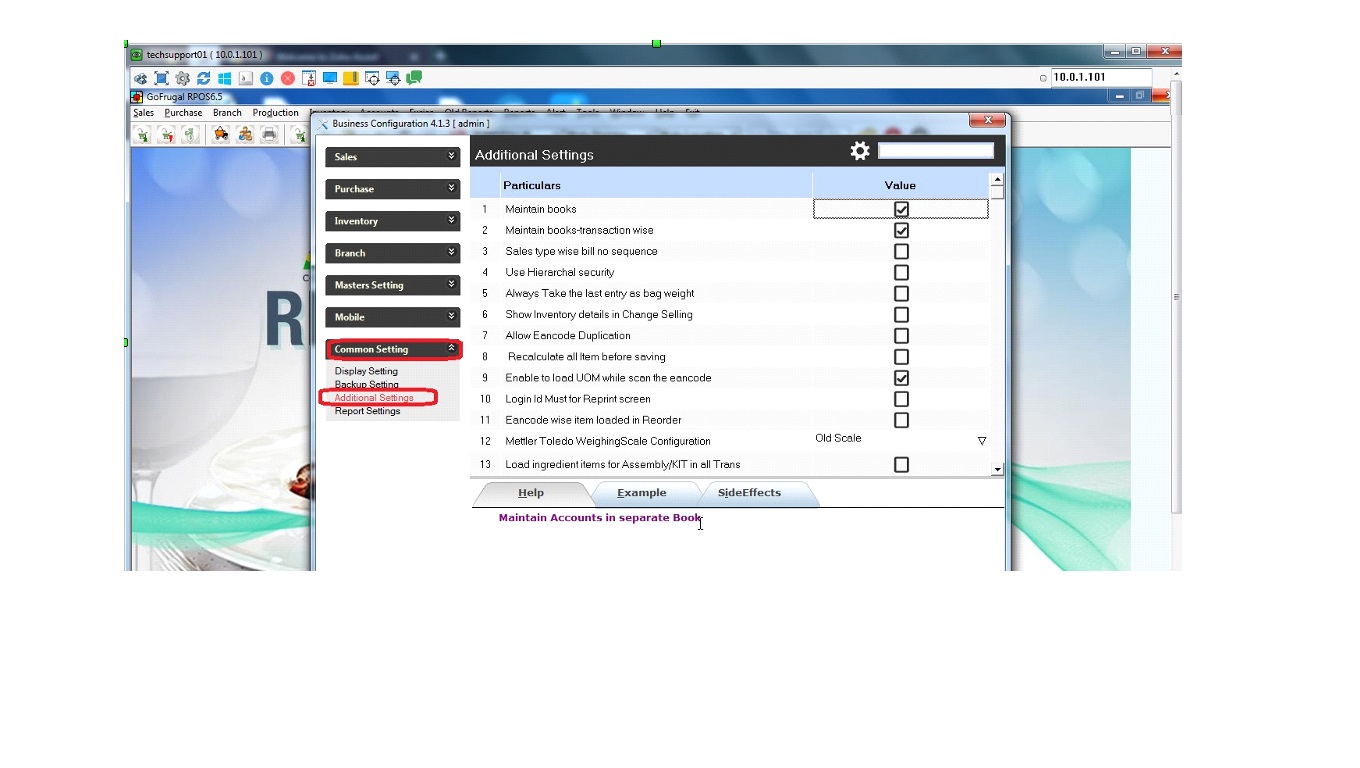Expand the Masters Setting section
The height and width of the screenshot is (768, 1360).
click(393, 285)
